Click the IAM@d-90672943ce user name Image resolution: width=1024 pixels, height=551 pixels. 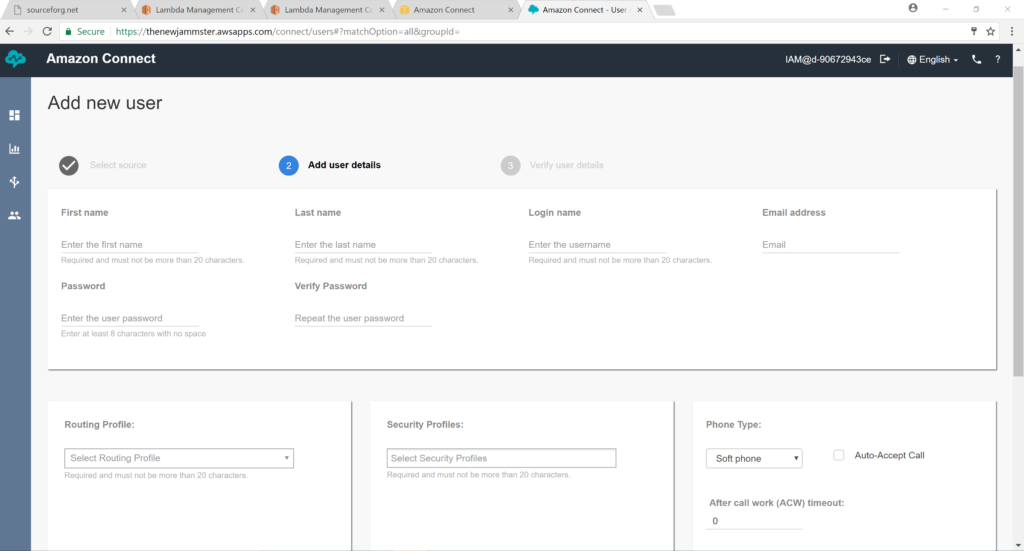click(x=827, y=59)
